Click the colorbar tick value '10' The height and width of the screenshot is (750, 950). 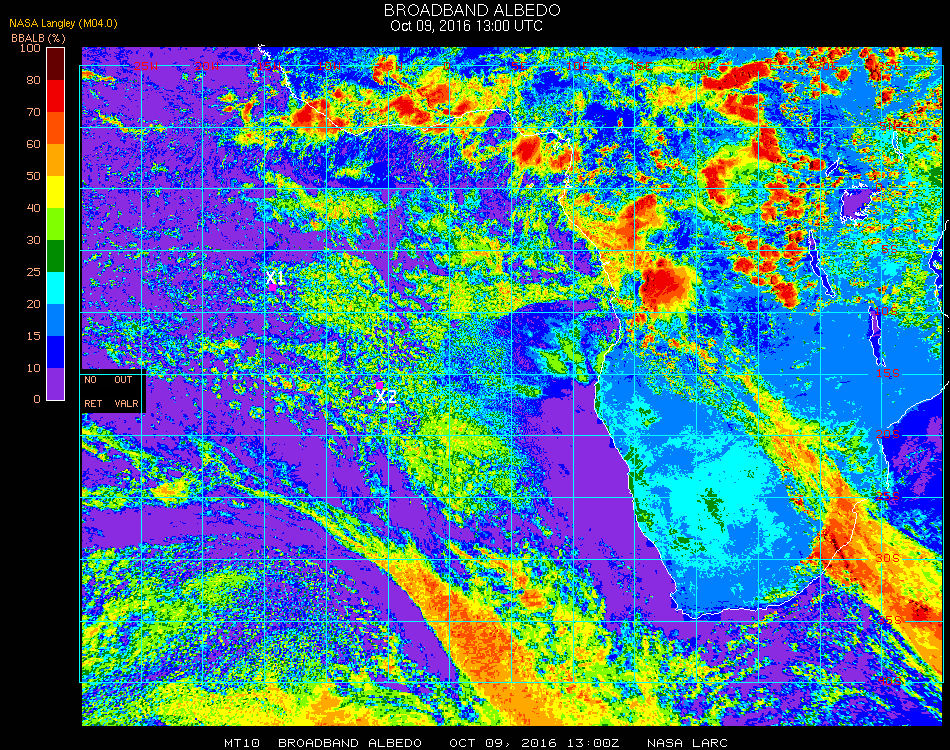(x=33, y=368)
